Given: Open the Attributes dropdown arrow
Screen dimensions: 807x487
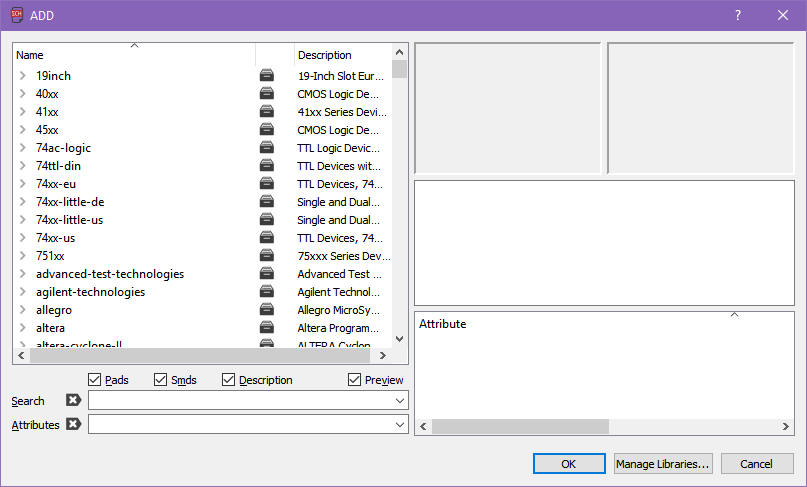Looking at the screenshot, I should pos(400,425).
